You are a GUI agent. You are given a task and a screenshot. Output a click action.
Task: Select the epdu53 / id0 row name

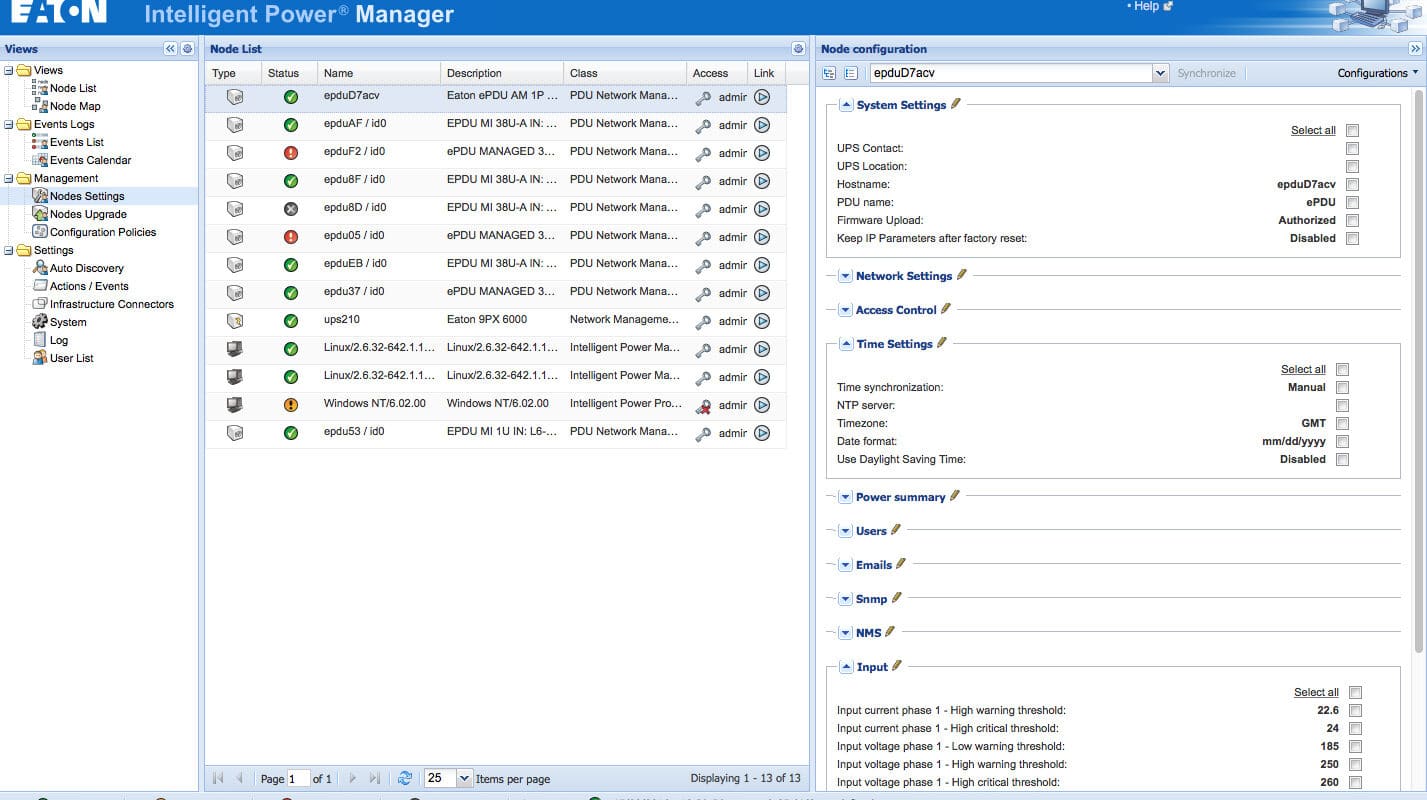point(354,431)
